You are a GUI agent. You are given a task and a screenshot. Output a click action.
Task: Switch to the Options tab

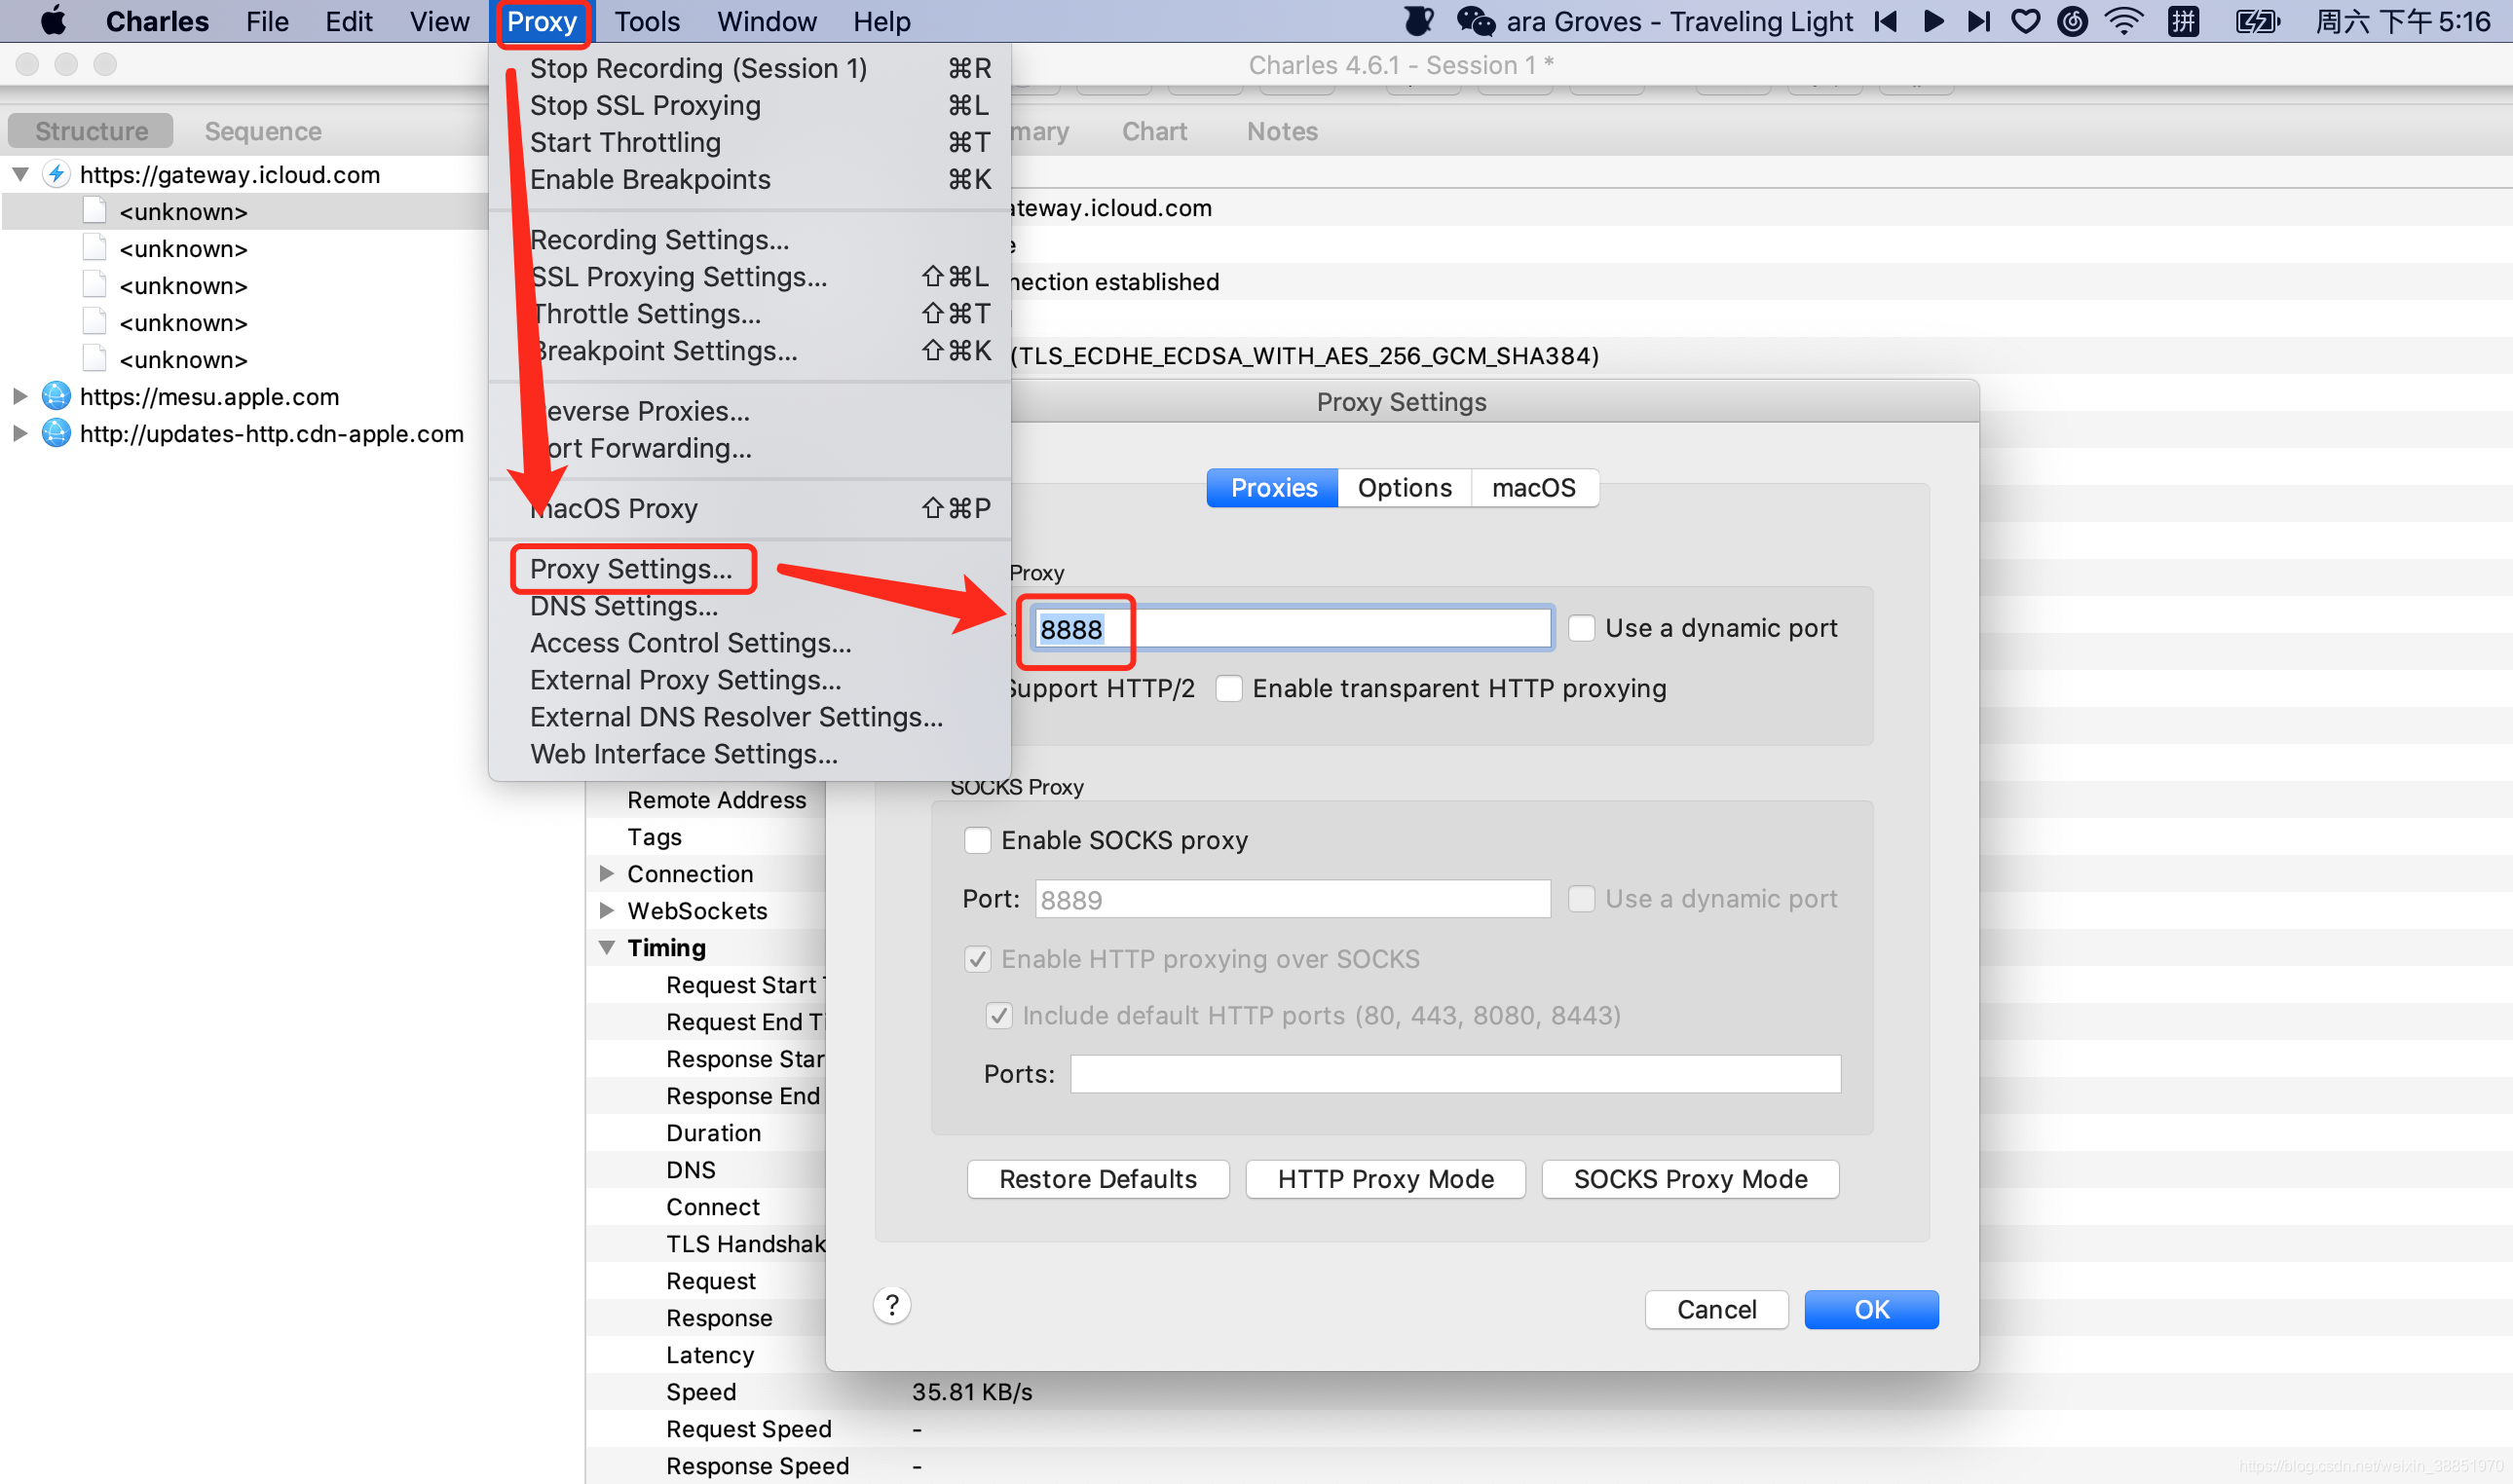tap(1404, 488)
